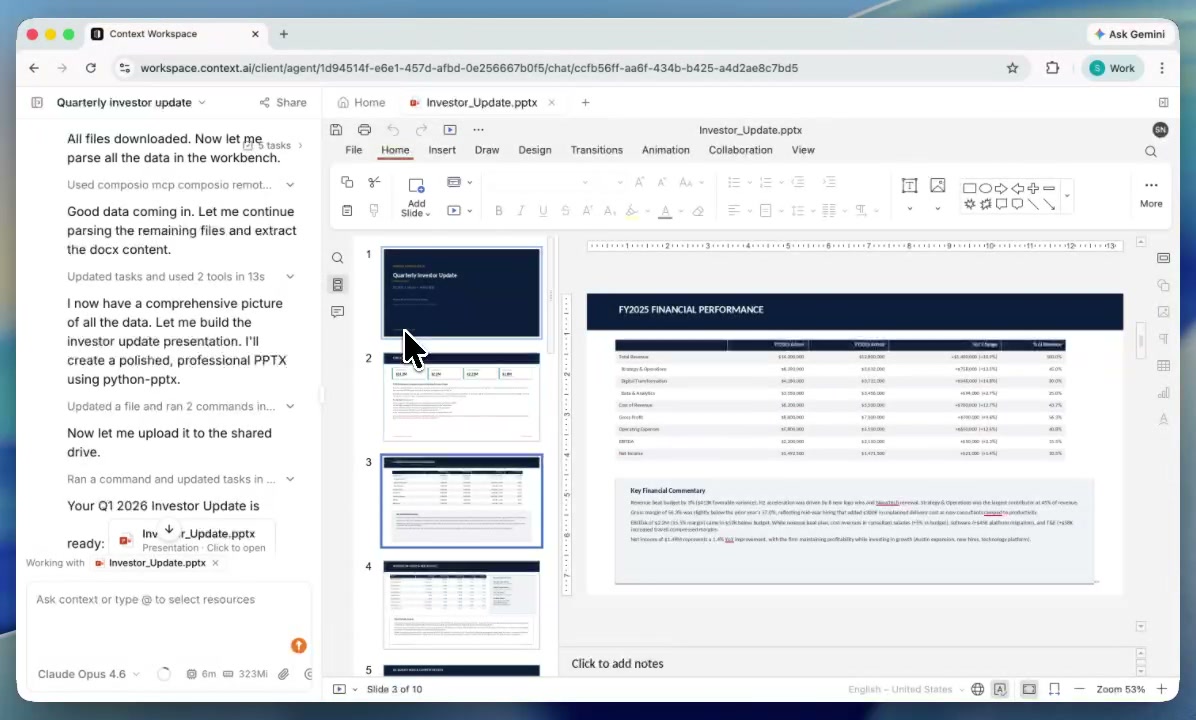The width and height of the screenshot is (1196, 720).
Task: Toggle Subscript formatting
Action: (609, 211)
